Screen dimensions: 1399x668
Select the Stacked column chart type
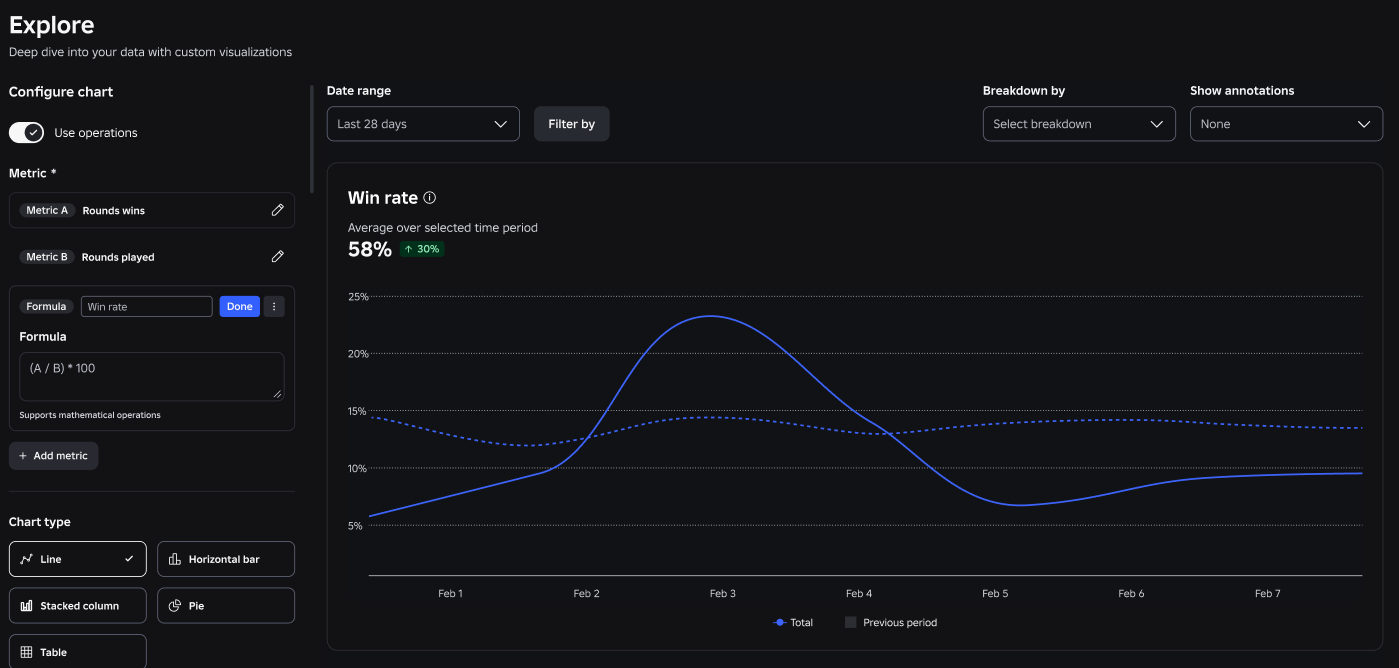coord(78,606)
